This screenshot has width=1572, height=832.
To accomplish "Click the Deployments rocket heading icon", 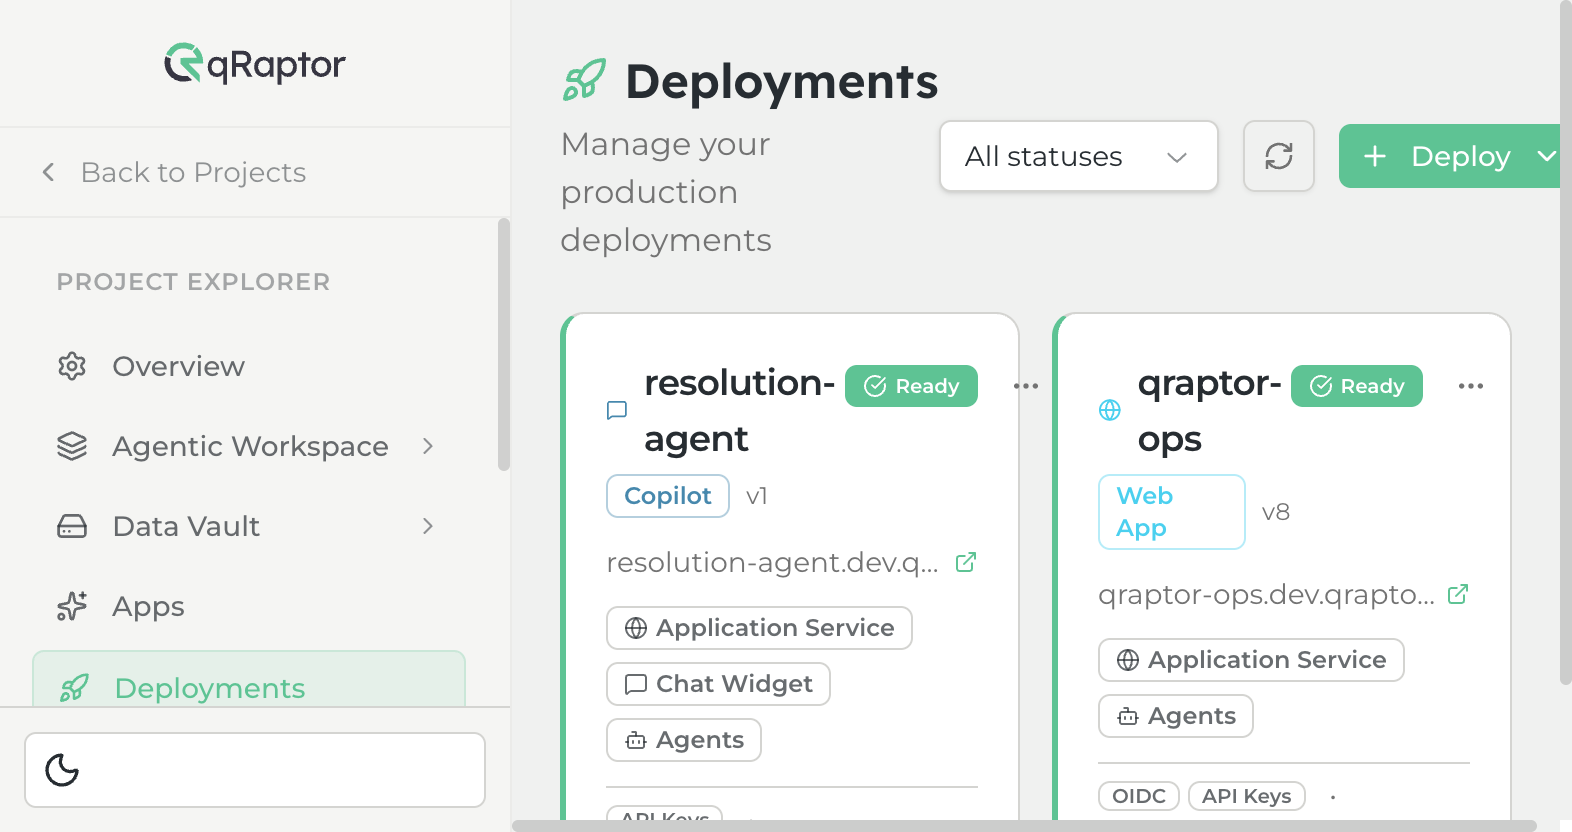I will click(x=584, y=81).
